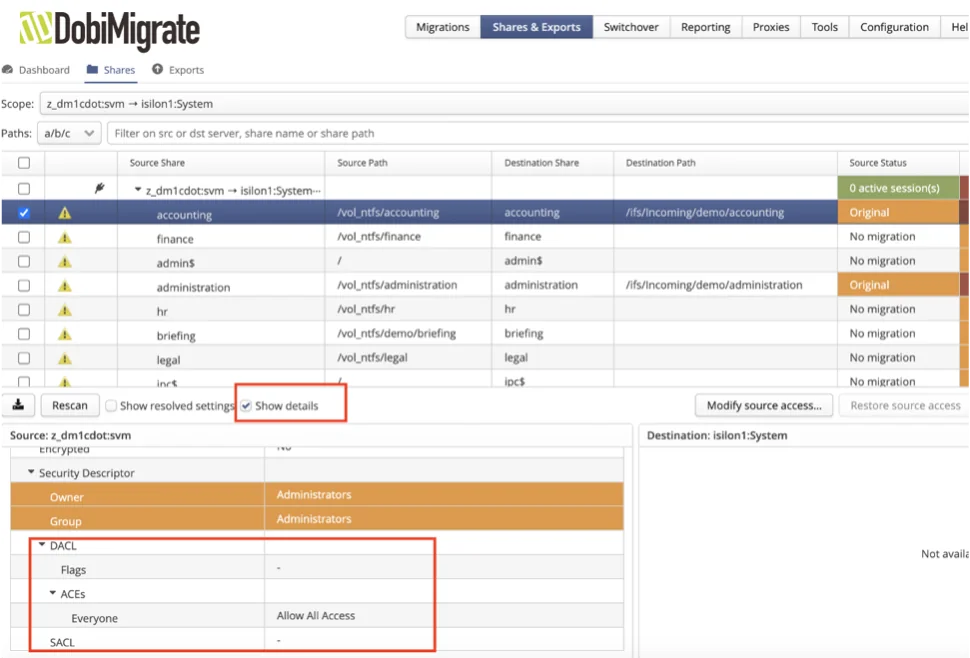Collapse the Security Descriptor section
The width and height of the screenshot is (970, 658).
31,473
